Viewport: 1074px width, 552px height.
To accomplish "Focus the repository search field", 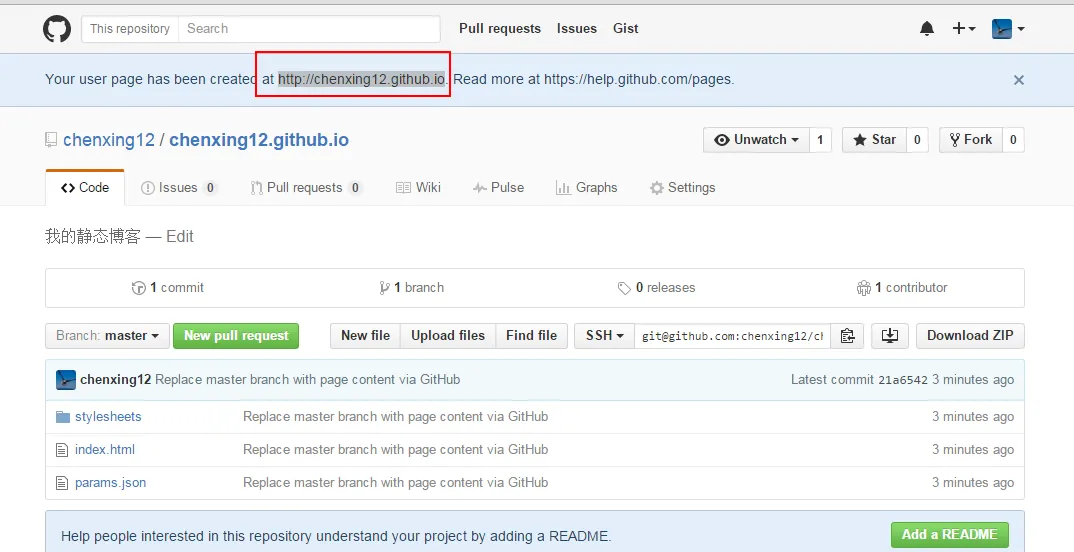I will 310,29.
